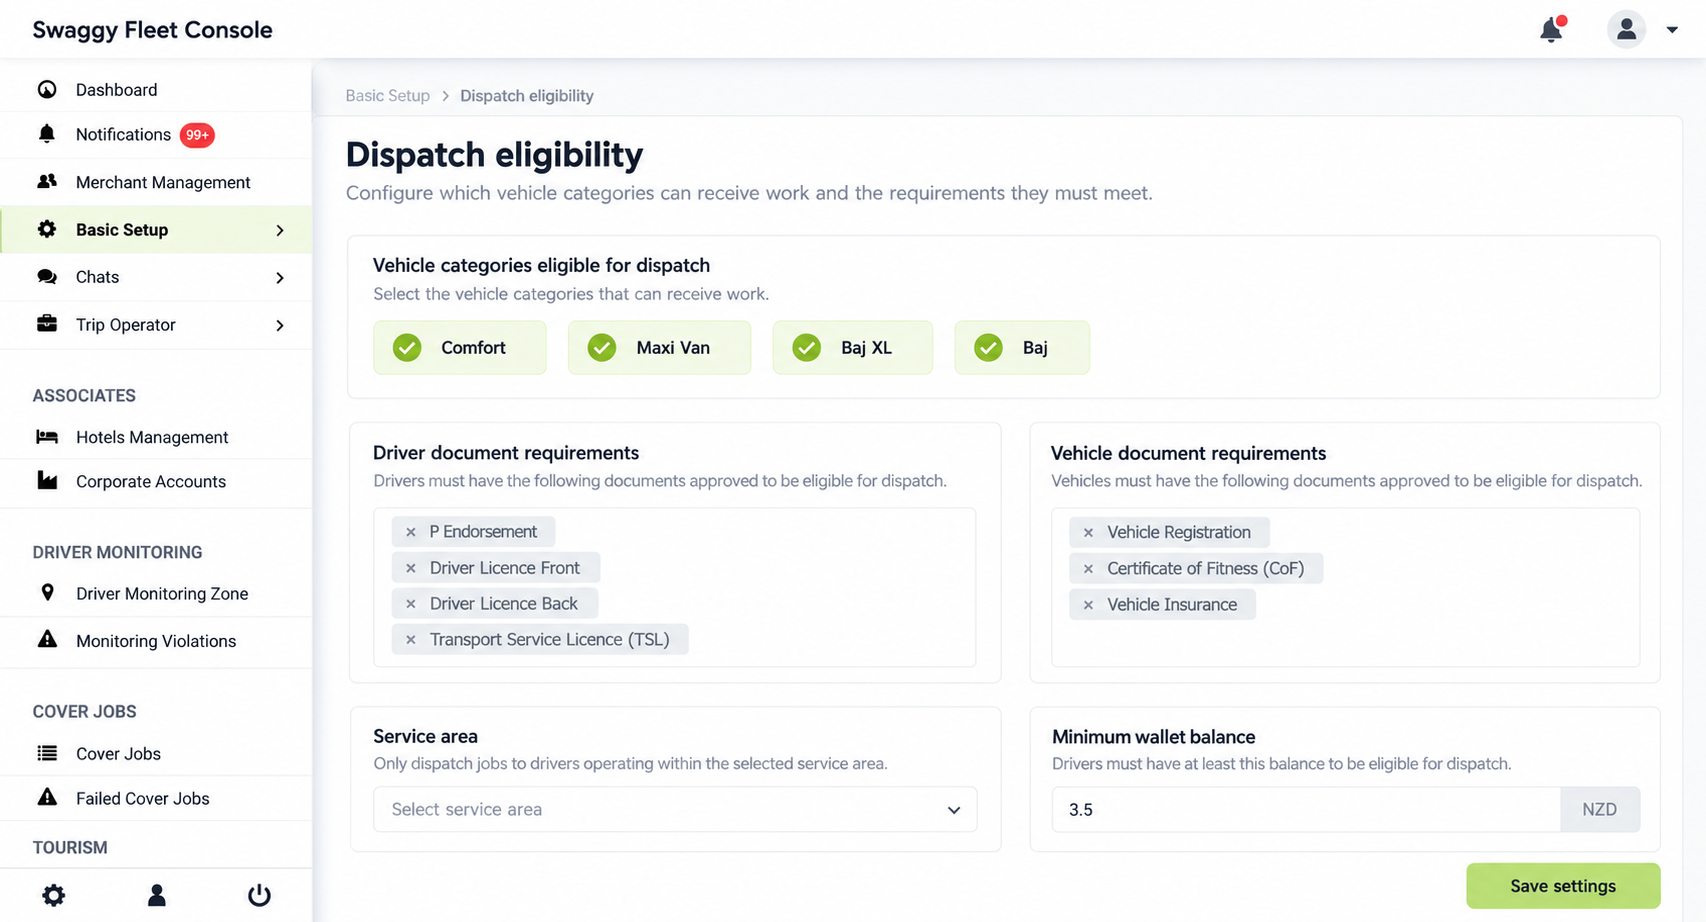
Task: Open the user avatar in the header
Action: 1626,30
